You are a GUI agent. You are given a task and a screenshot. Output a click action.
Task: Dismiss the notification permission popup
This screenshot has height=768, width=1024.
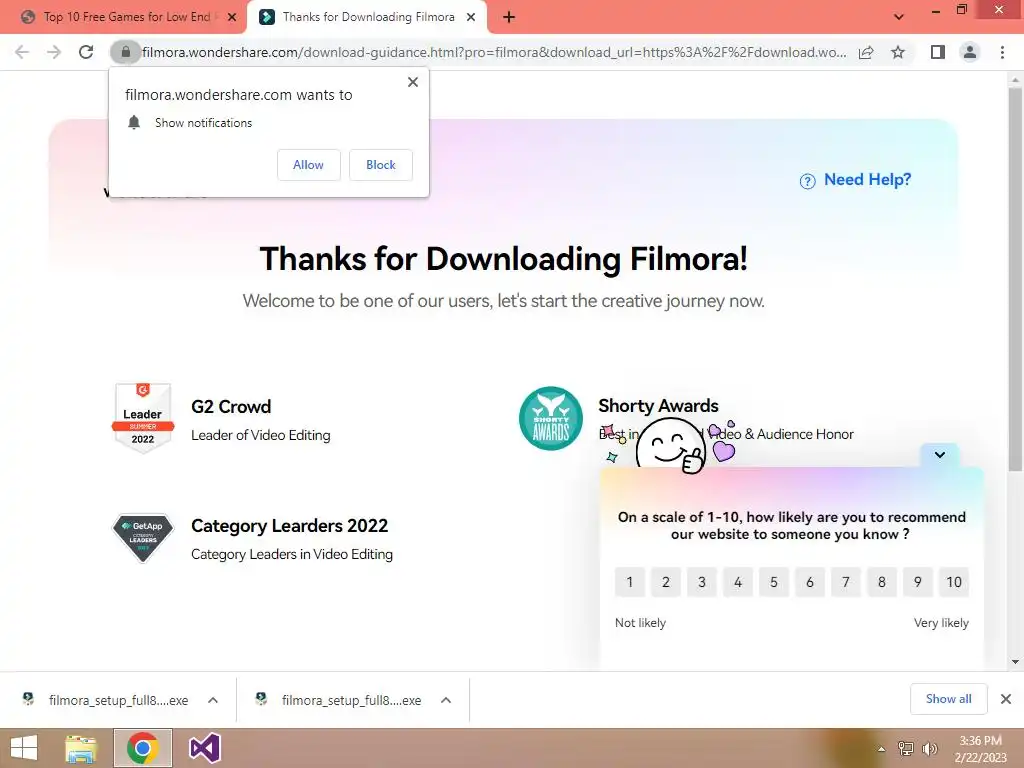(413, 82)
